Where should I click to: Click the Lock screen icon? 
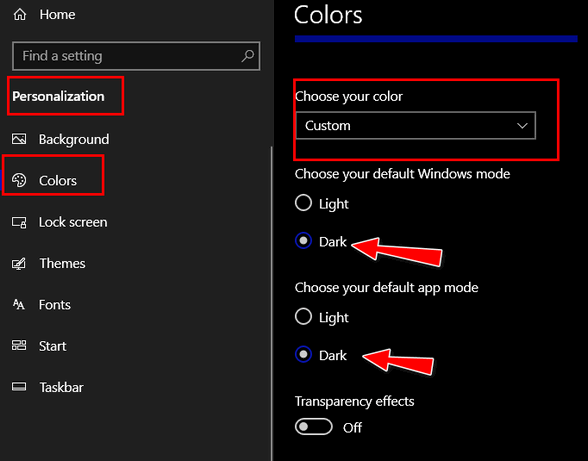coord(19,222)
